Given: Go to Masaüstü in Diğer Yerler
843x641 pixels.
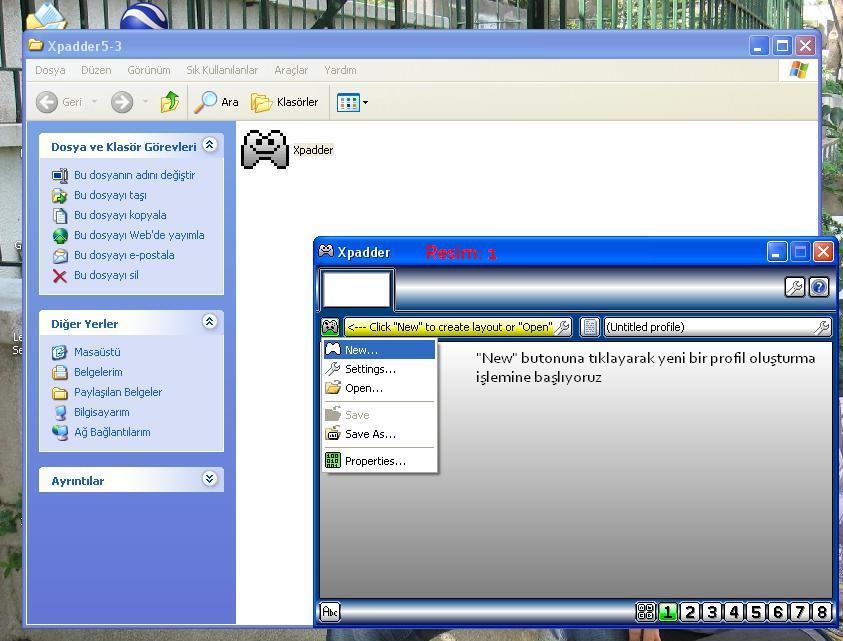Looking at the screenshot, I should pos(86,352).
